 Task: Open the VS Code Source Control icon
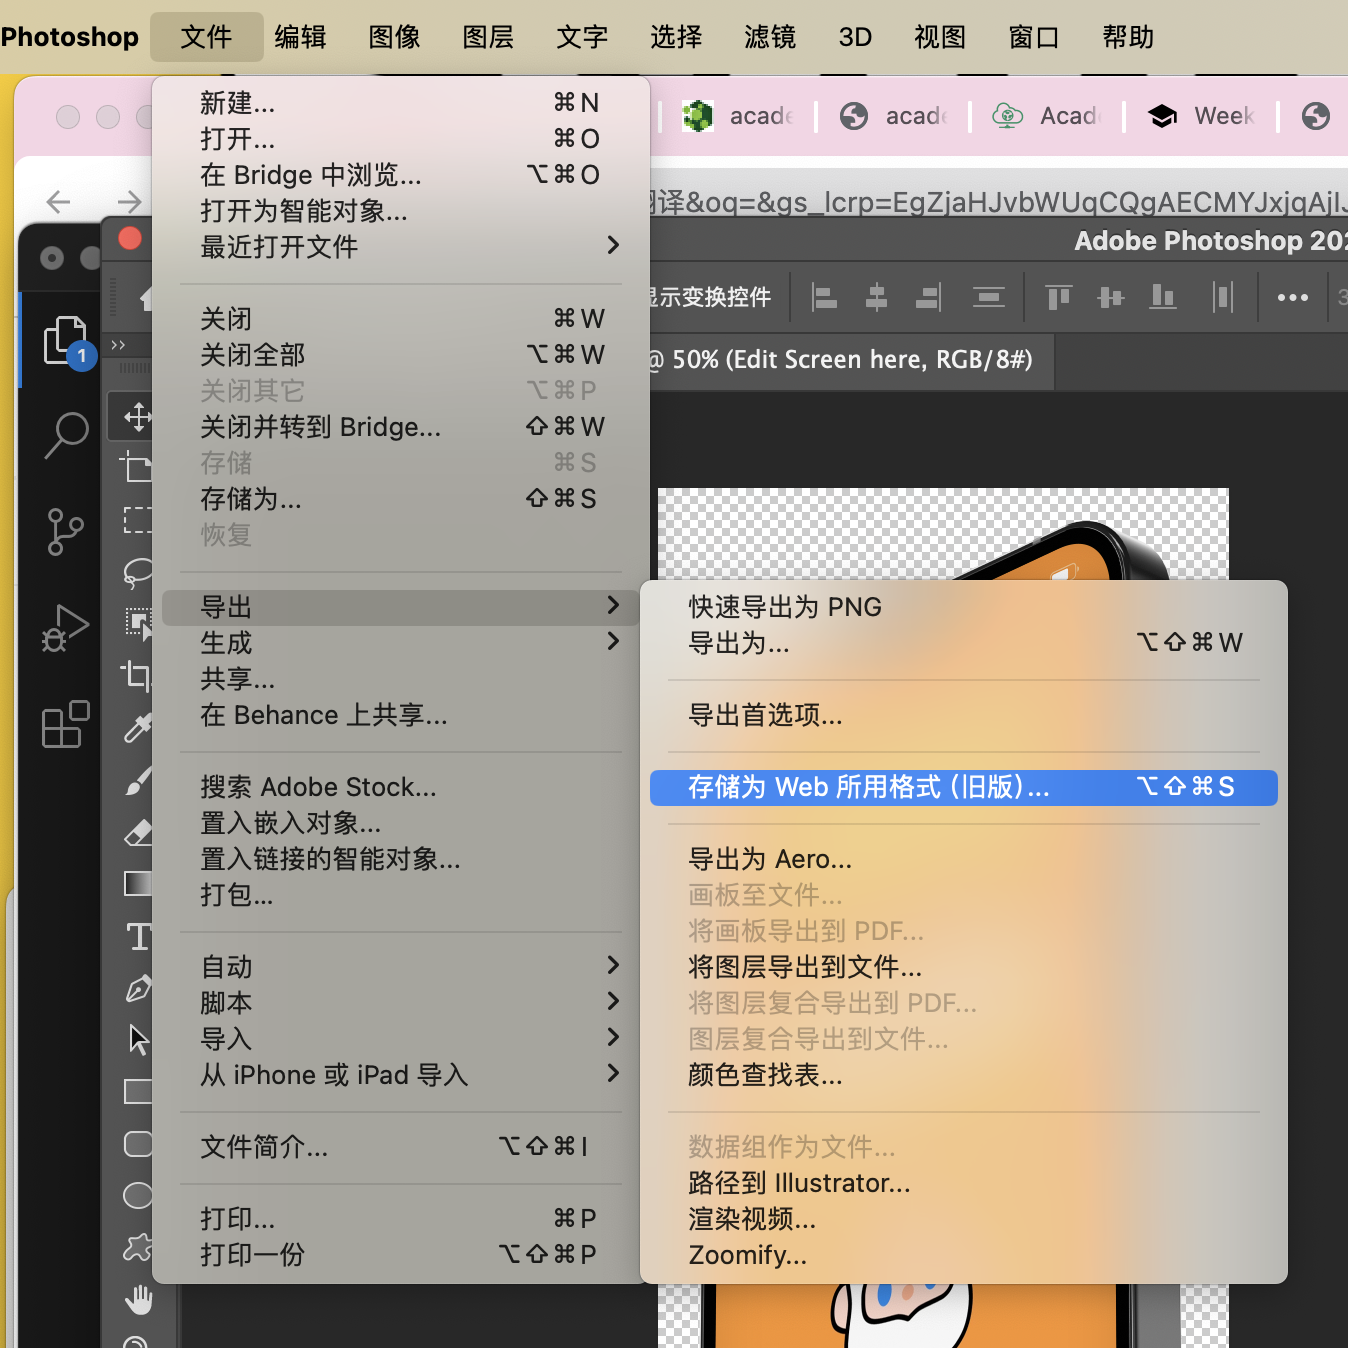(66, 531)
